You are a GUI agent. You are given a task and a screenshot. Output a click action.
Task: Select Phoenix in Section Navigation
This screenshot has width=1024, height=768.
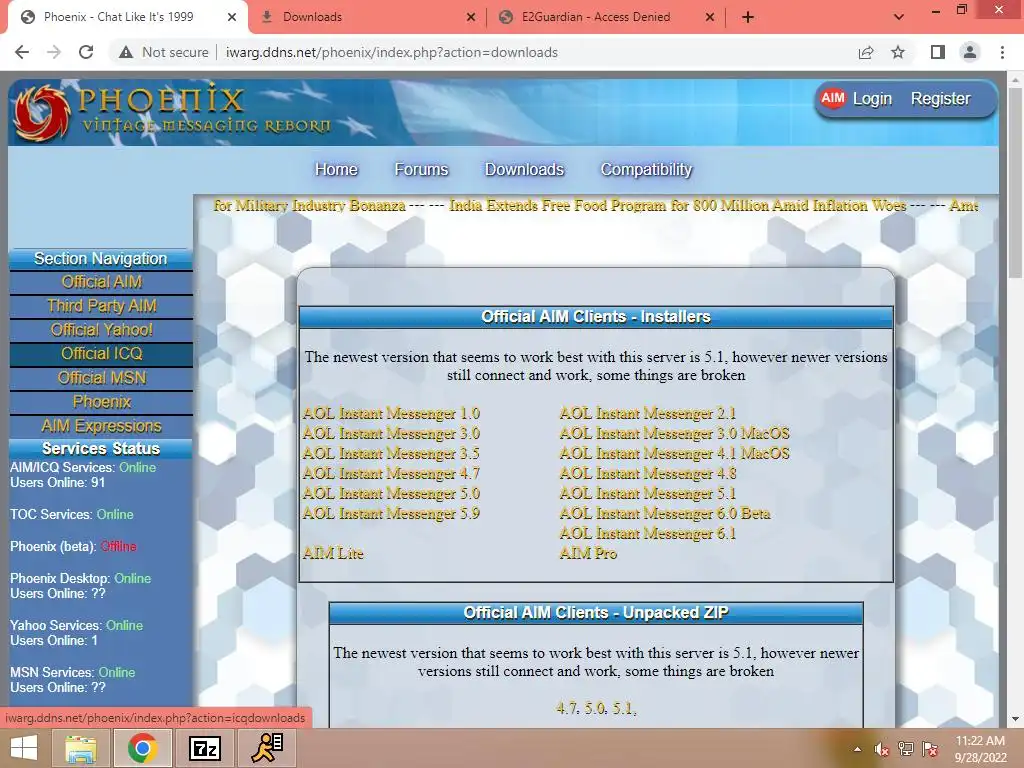(x=101, y=402)
